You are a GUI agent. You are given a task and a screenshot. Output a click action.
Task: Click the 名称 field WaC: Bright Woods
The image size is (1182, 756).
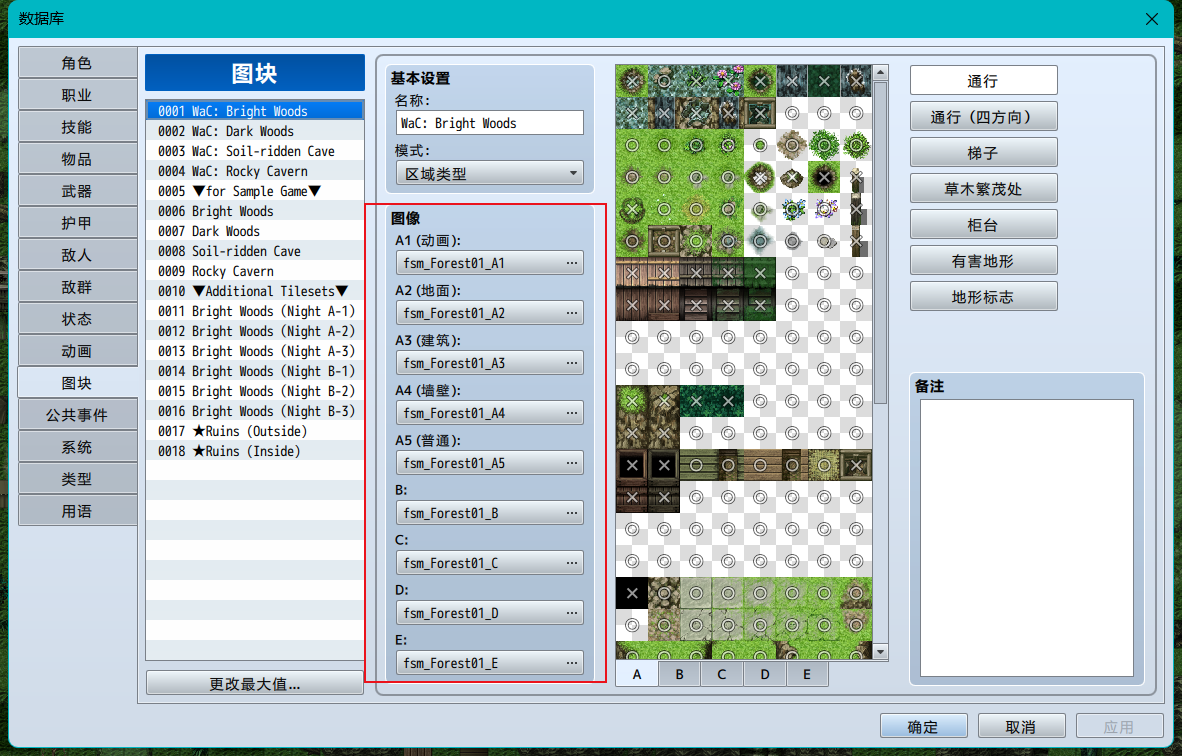[490, 123]
